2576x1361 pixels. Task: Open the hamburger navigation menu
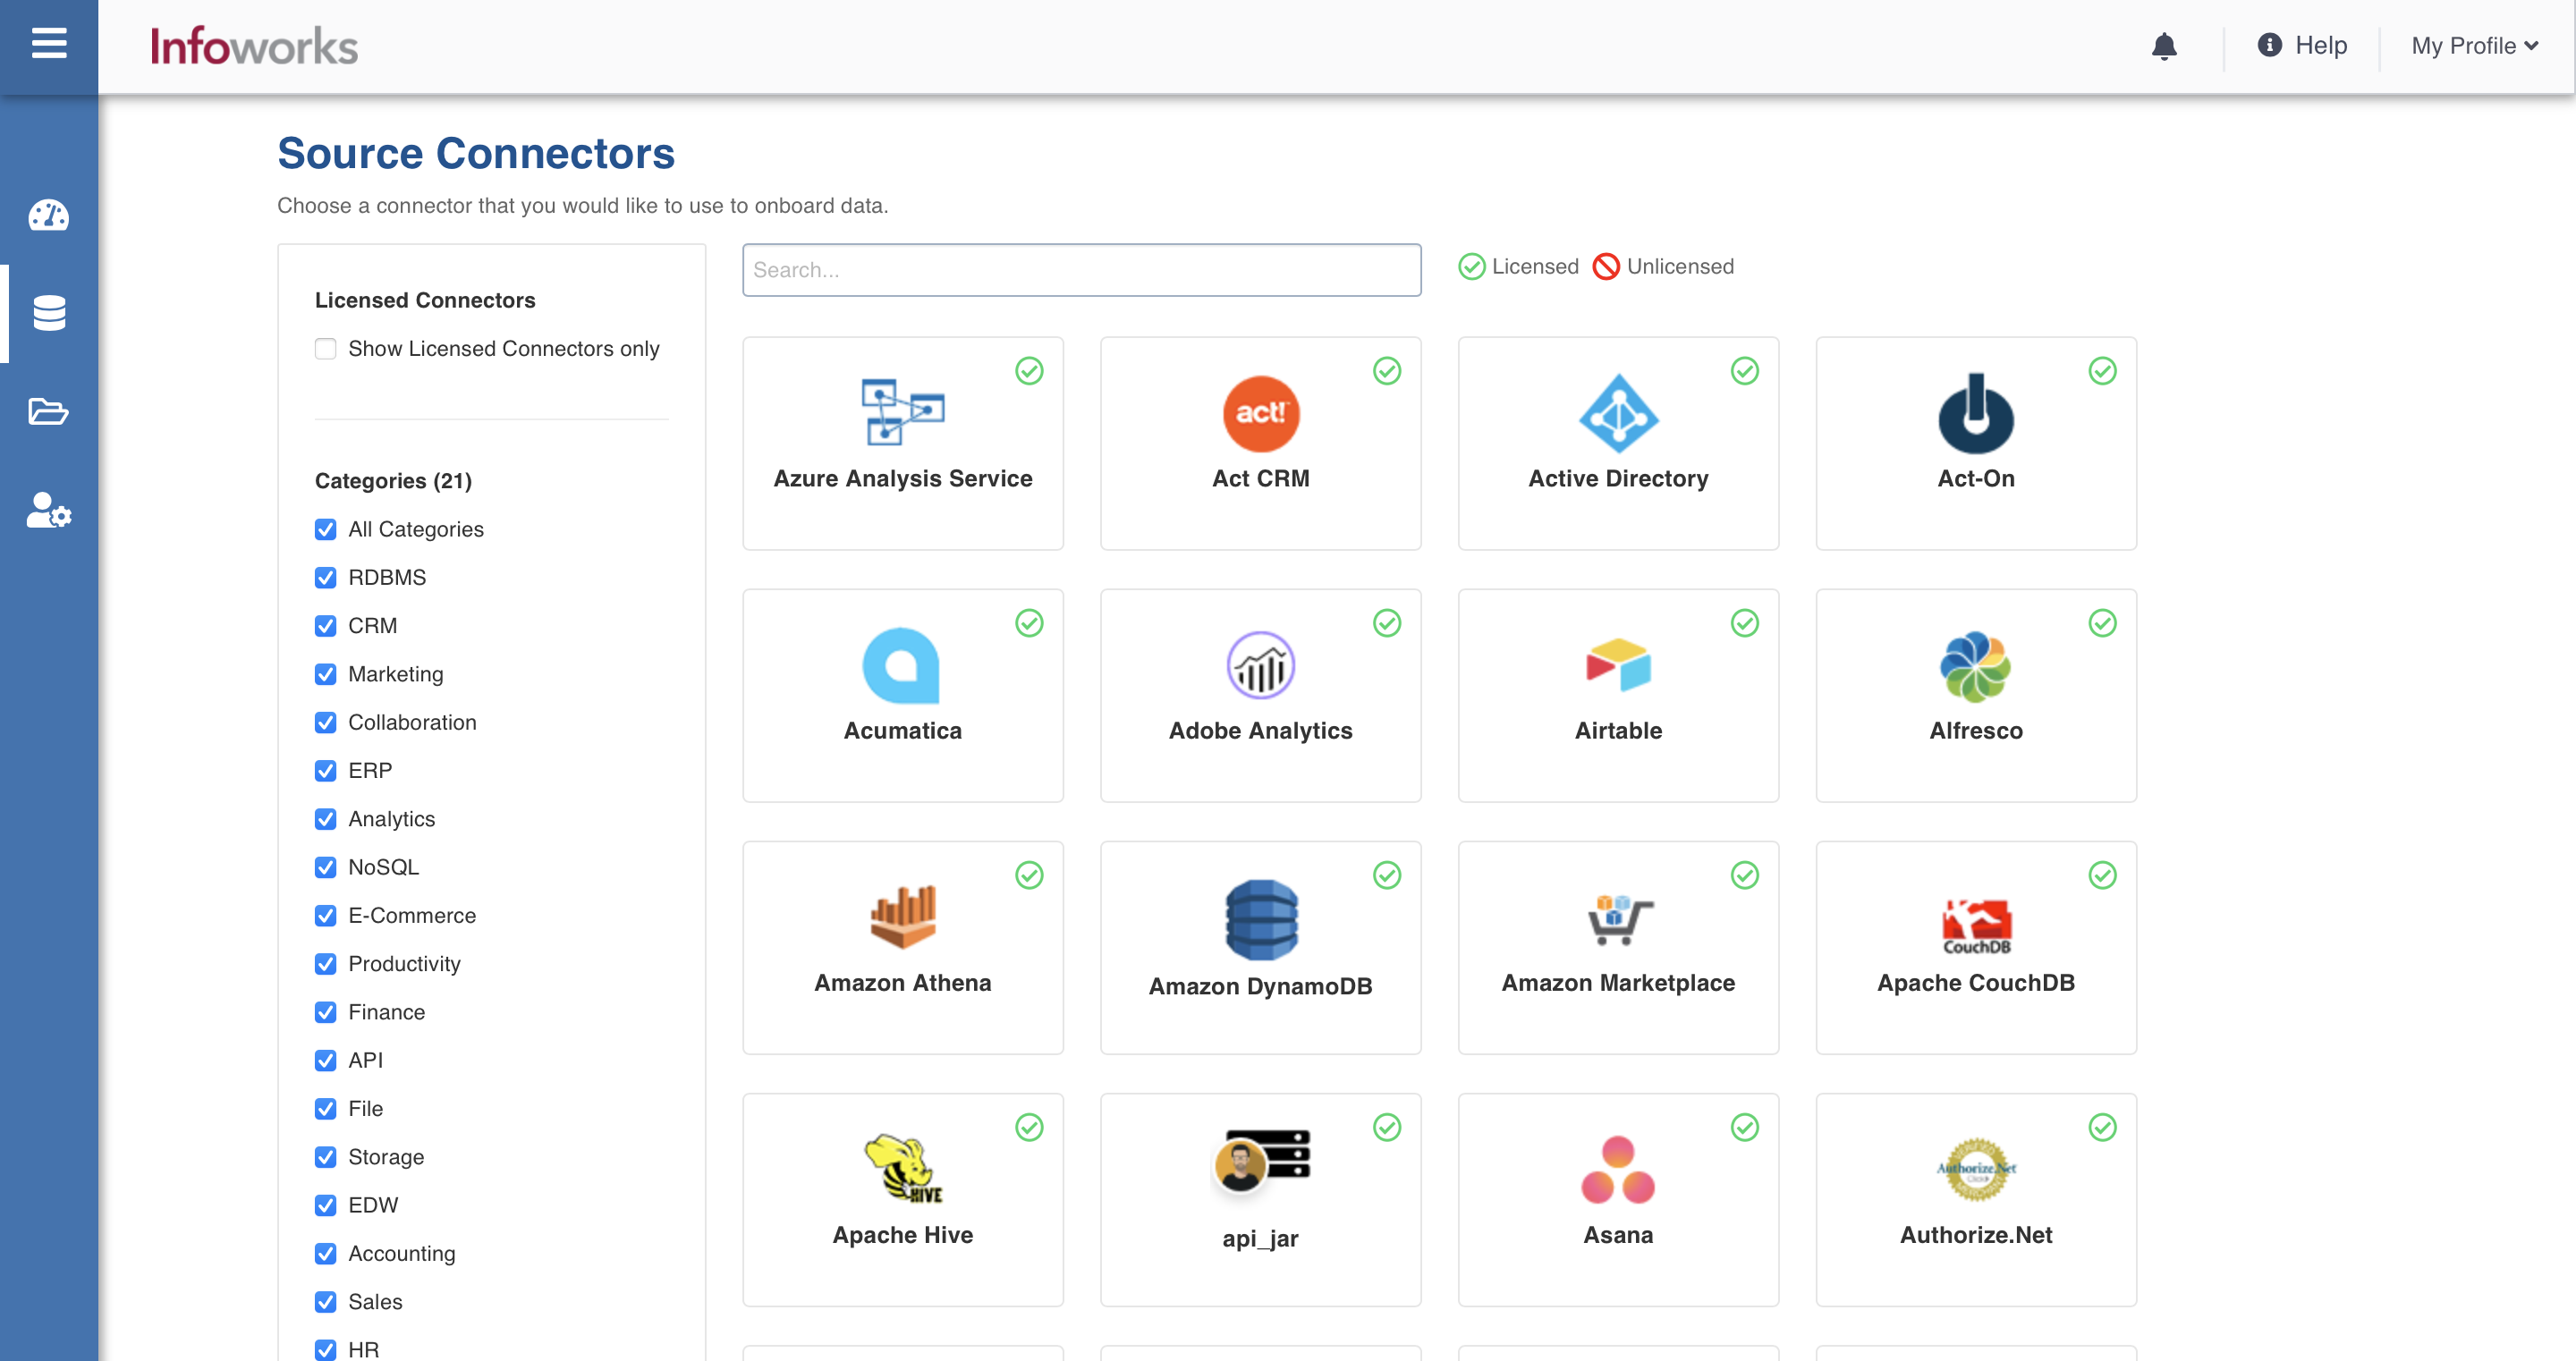click(x=49, y=44)
